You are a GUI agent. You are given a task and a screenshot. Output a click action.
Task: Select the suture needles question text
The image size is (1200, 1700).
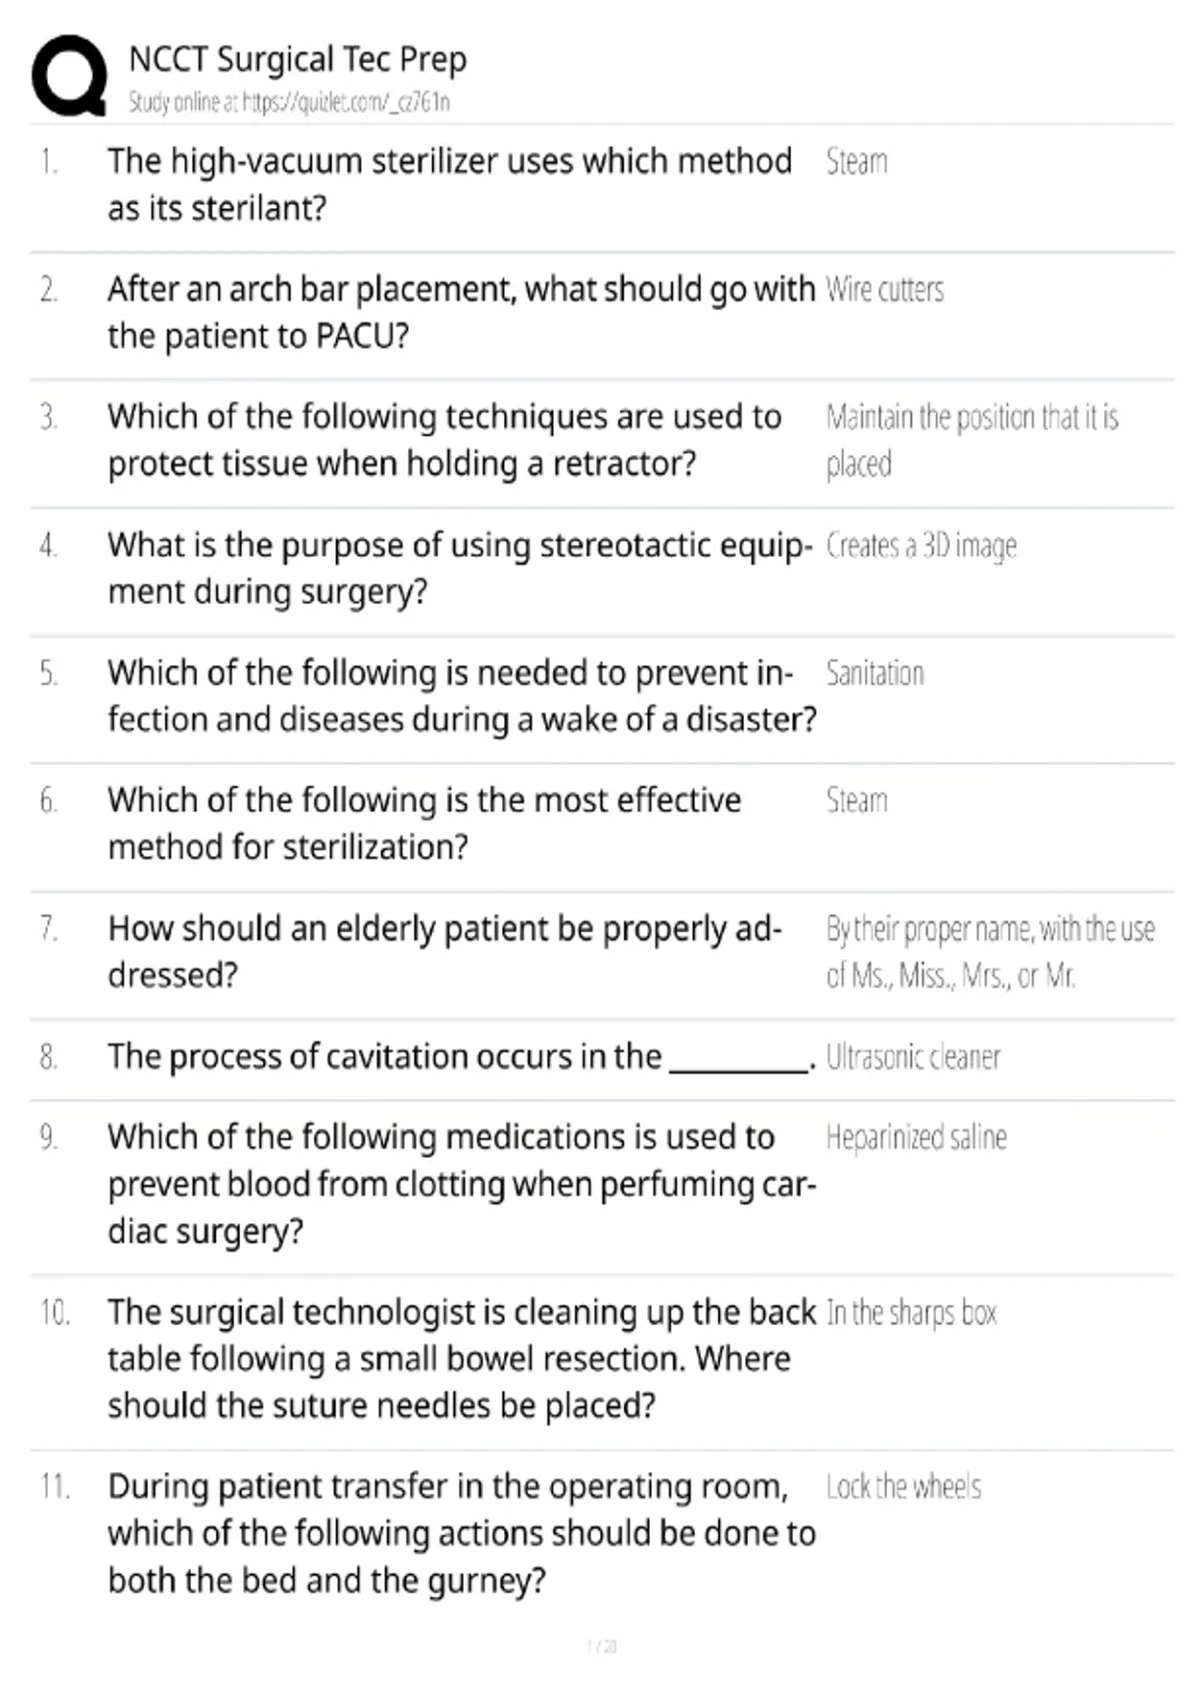pos(461,1358)
